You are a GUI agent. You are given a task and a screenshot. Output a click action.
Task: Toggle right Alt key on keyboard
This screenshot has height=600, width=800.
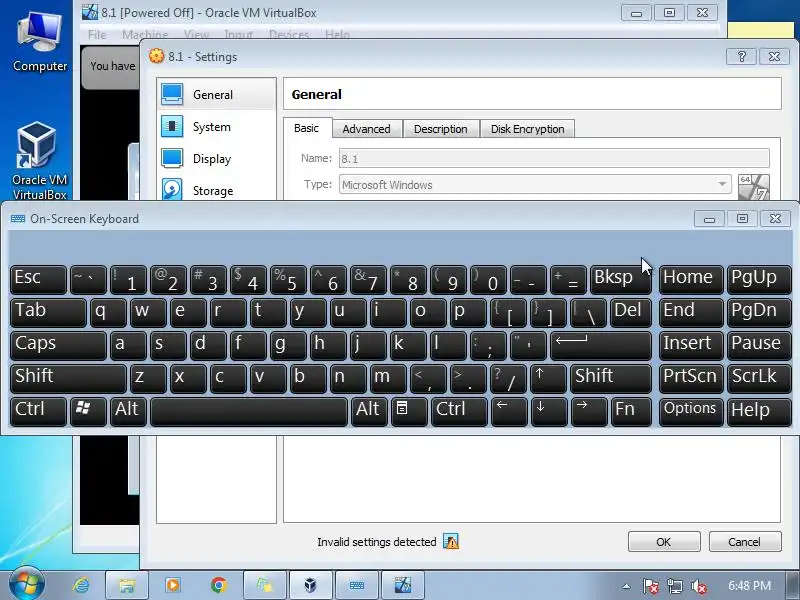(369, 411)
